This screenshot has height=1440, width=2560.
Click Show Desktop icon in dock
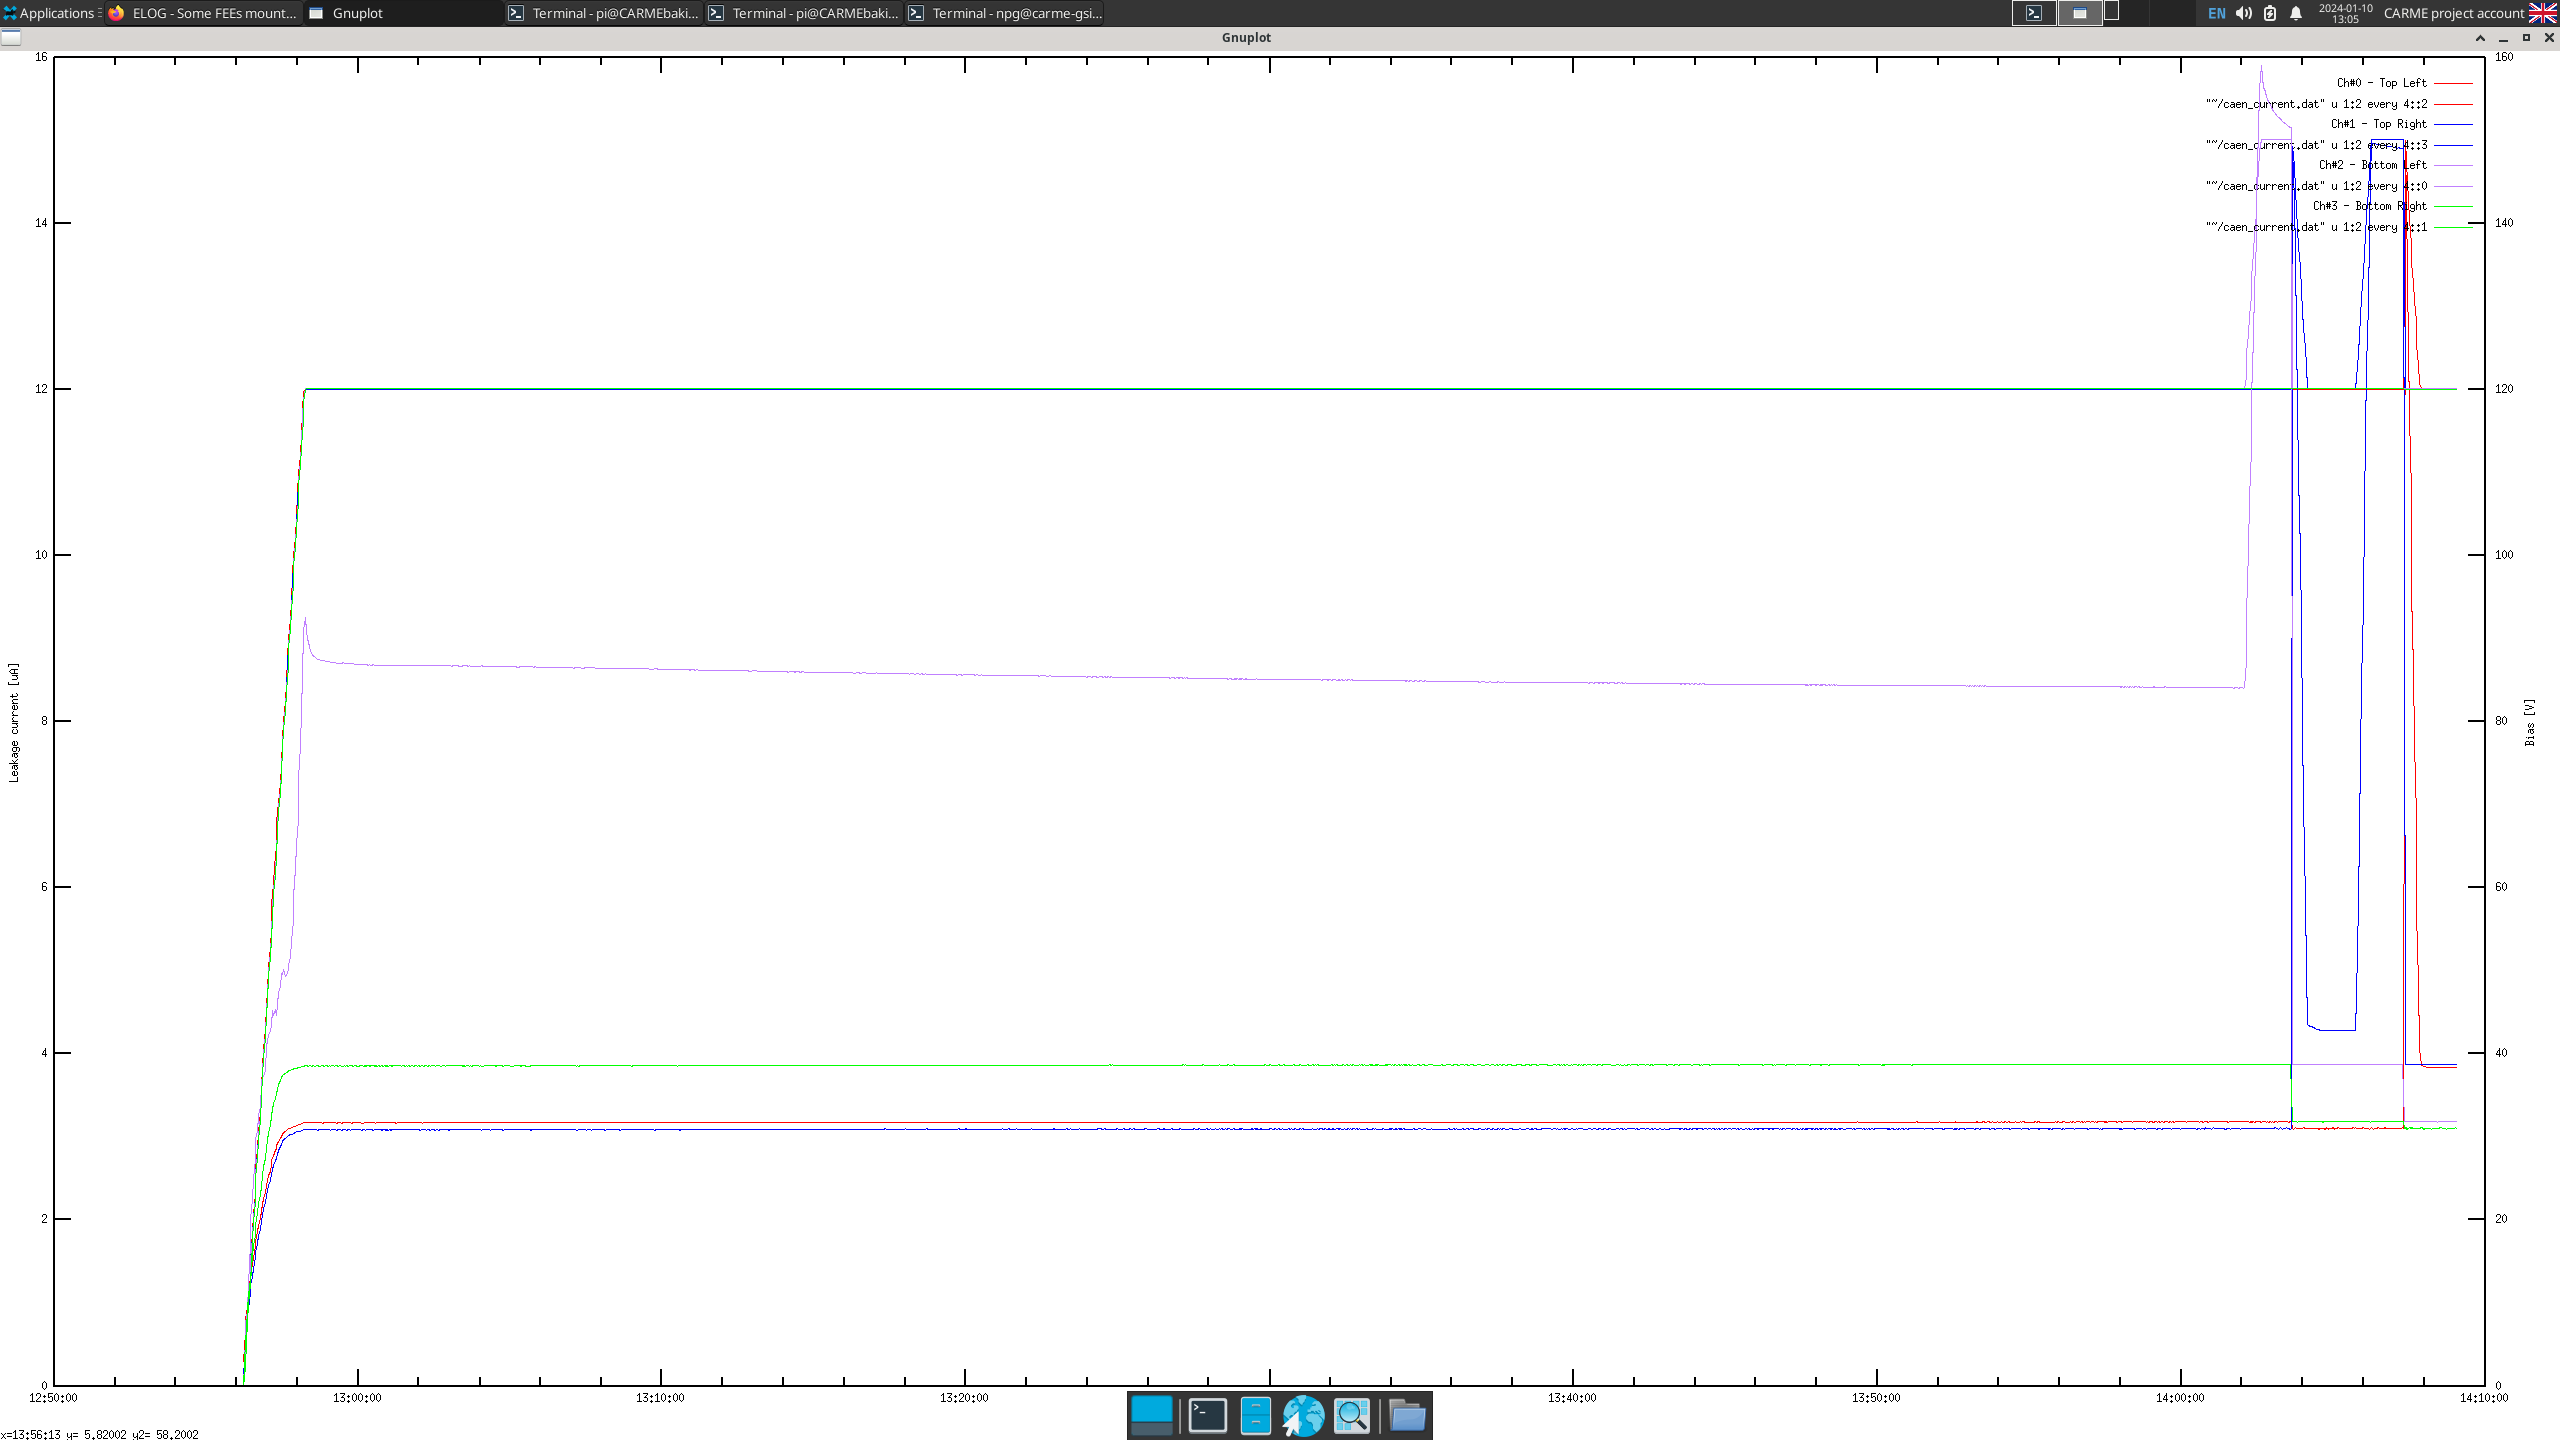click(x=1151, y=1415)
